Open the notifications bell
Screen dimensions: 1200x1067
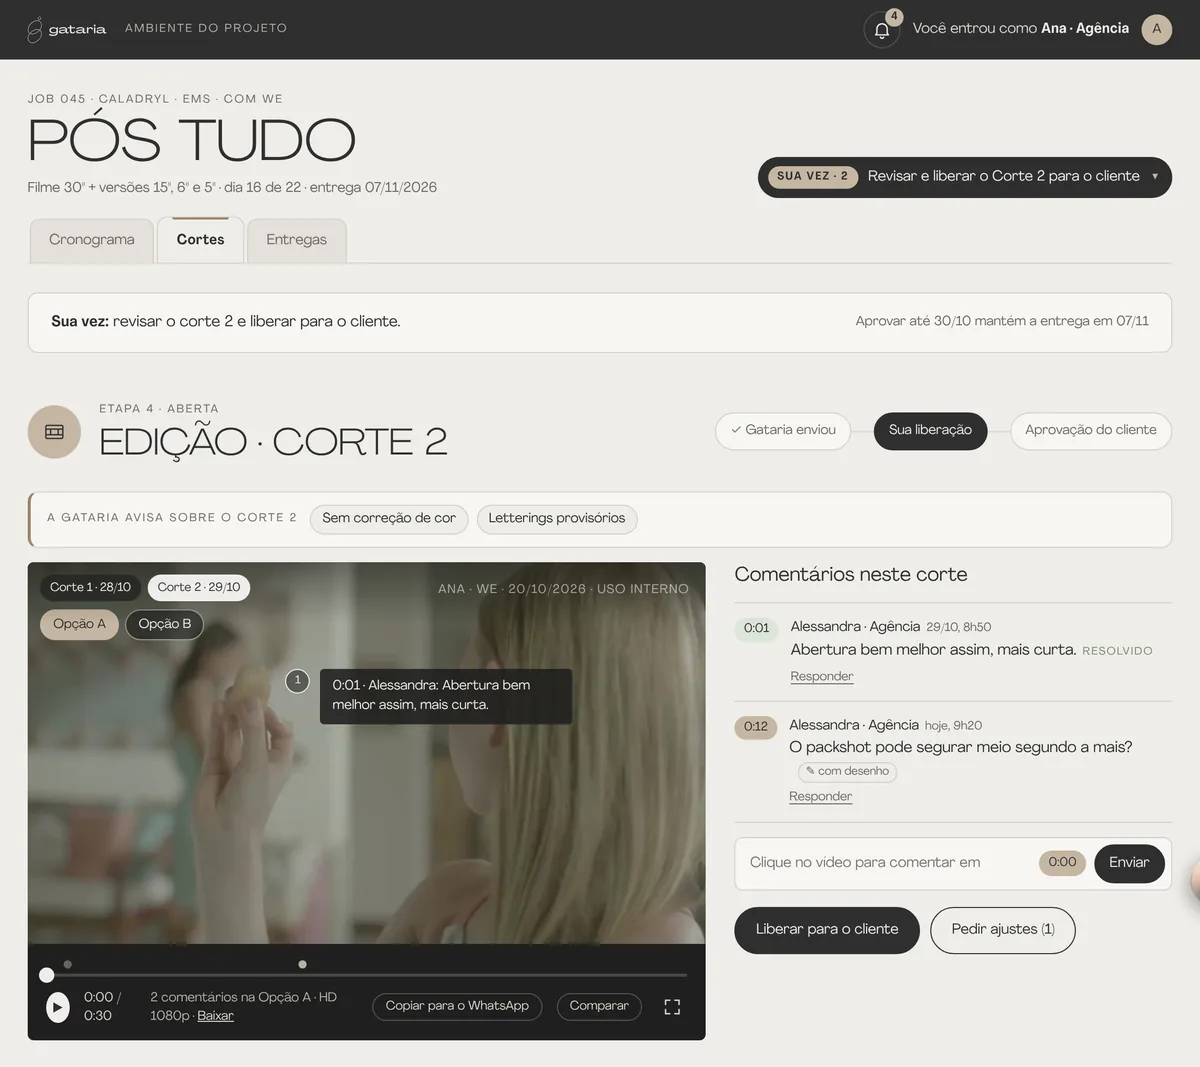tap(882, 29)
